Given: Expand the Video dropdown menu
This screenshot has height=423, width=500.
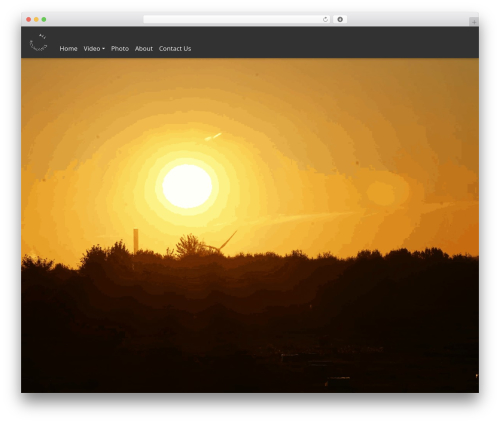Looking at the screenshot, I should 94,49.
